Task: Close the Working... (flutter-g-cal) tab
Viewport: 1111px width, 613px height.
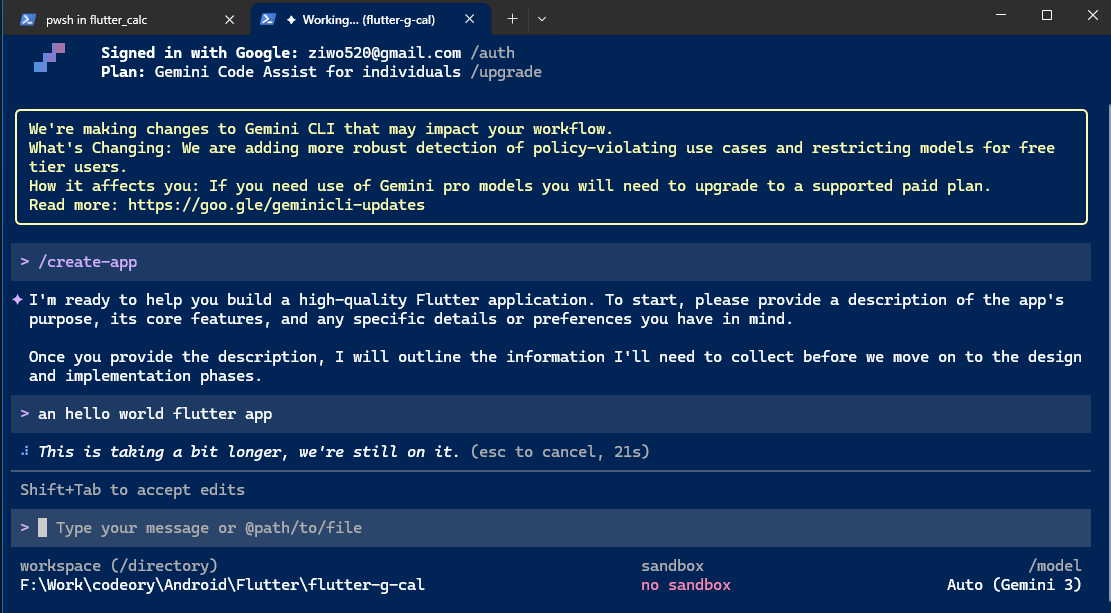Action: pos(471,19)
